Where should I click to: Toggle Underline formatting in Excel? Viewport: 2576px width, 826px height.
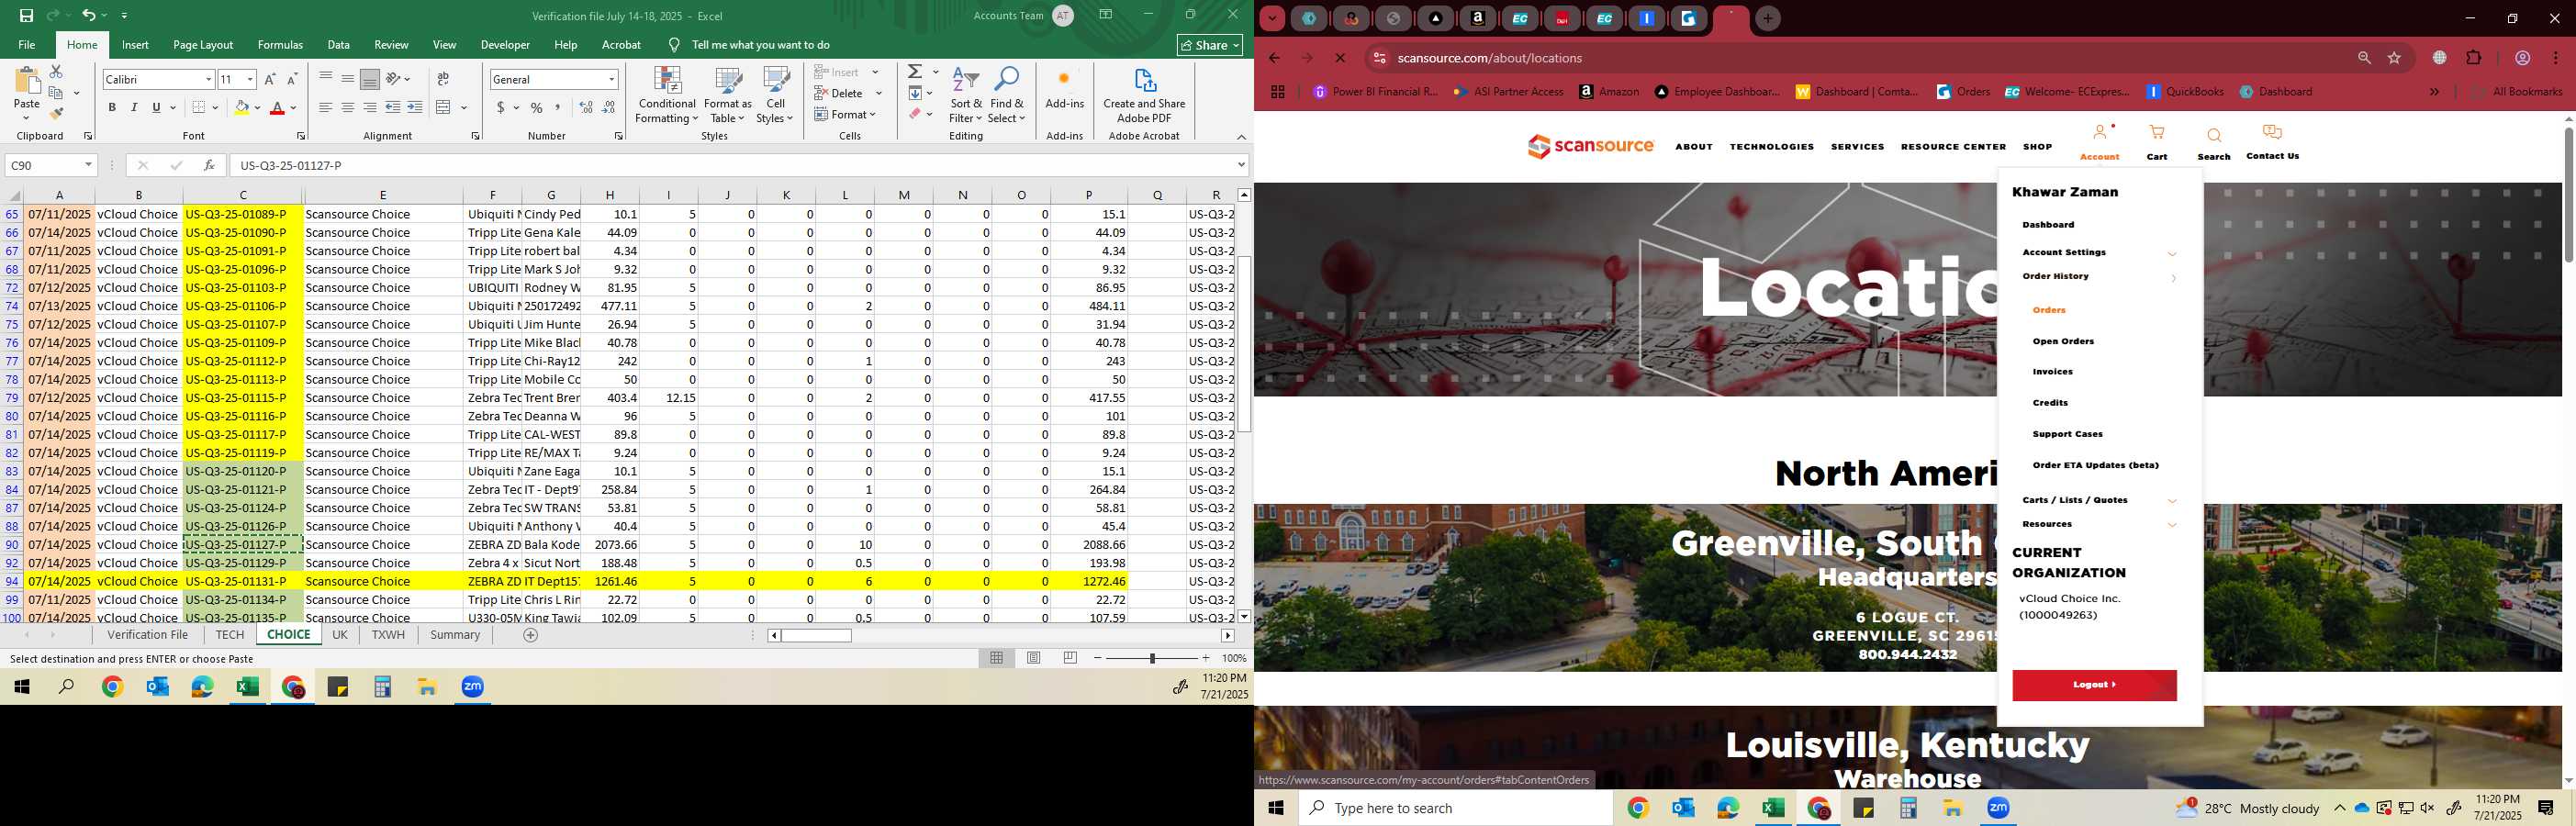[156, 107]
